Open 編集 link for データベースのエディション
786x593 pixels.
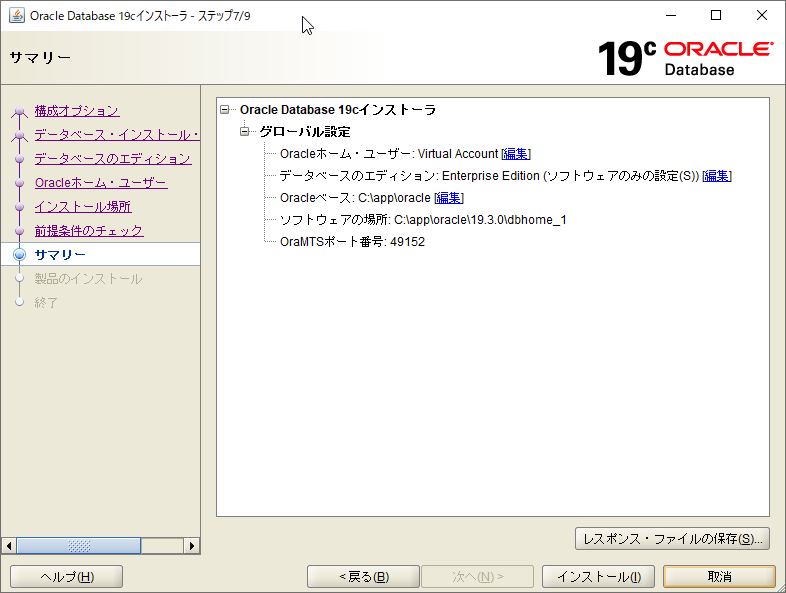(x=717, y=176)
